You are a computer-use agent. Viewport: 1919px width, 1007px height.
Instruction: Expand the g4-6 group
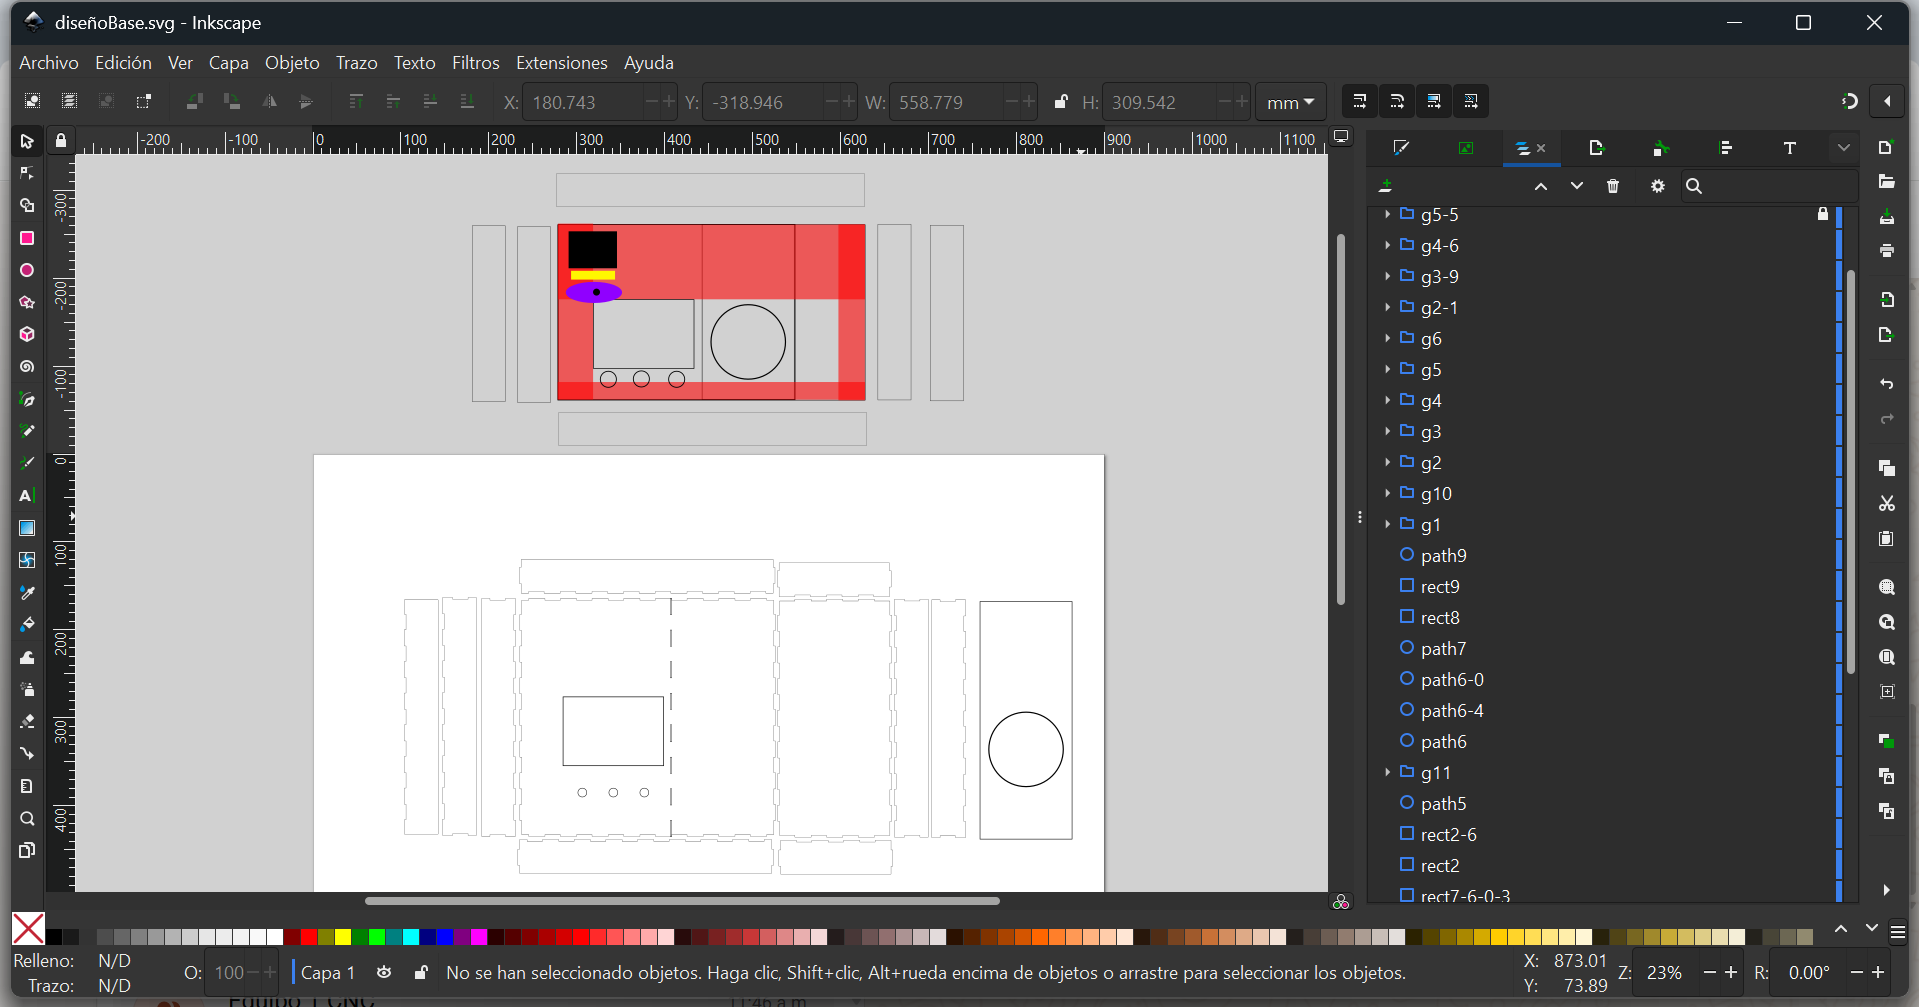[1387, 245]
